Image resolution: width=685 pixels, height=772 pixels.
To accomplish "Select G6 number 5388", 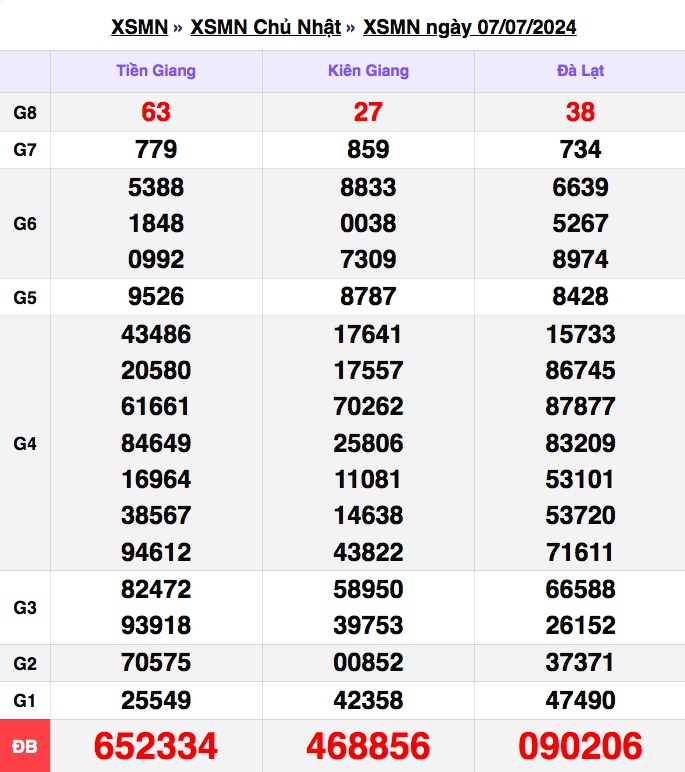I will coord(156,187).
